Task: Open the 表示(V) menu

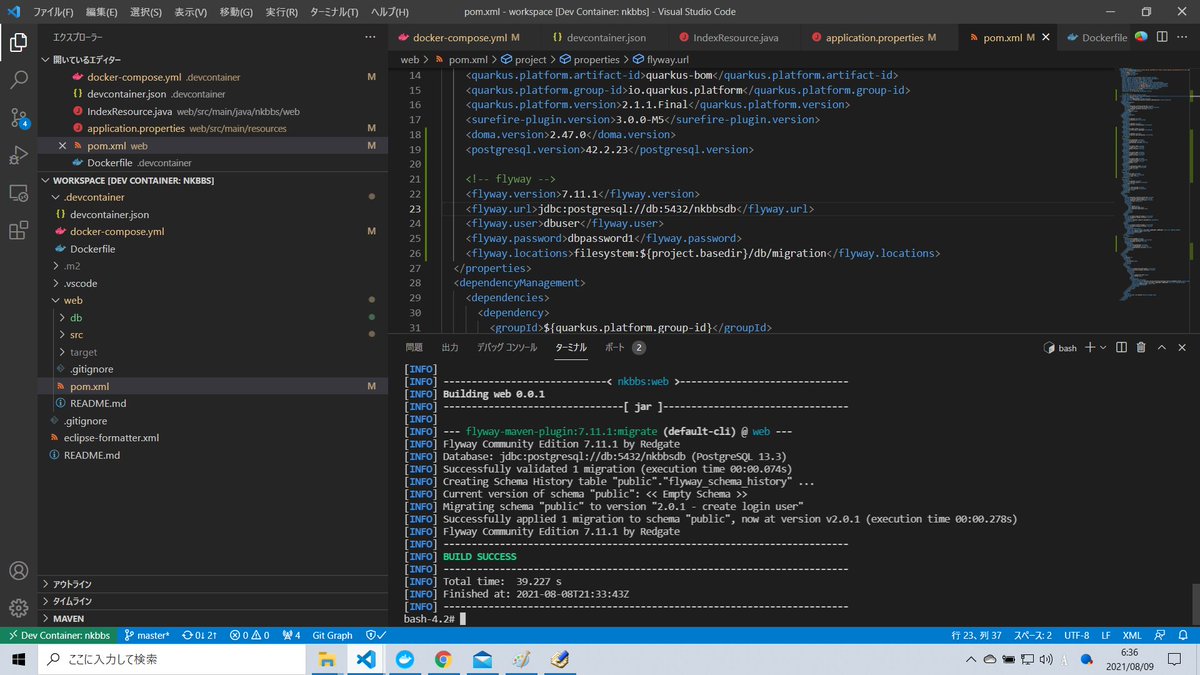Action: 190,12
